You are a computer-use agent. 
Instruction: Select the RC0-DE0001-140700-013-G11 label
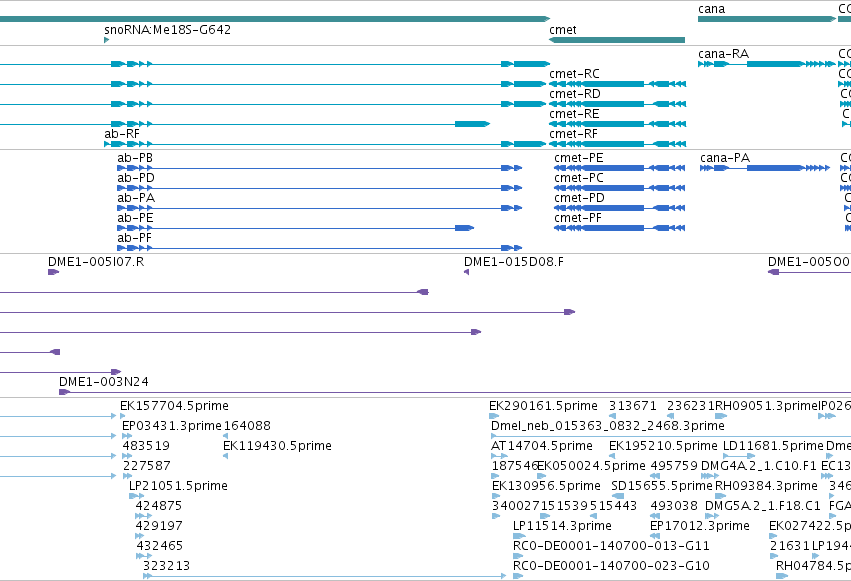tap(611, 545)
